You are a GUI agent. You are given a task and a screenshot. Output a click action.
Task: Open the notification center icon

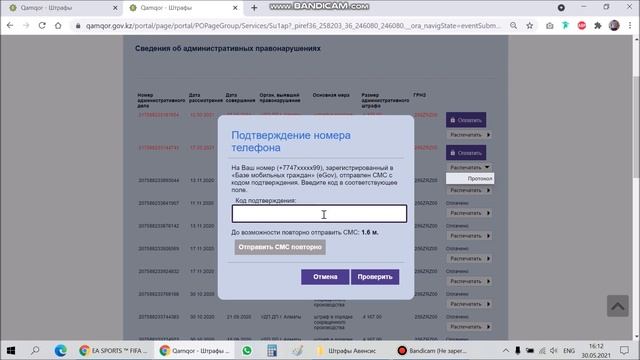tap(624, 350)
